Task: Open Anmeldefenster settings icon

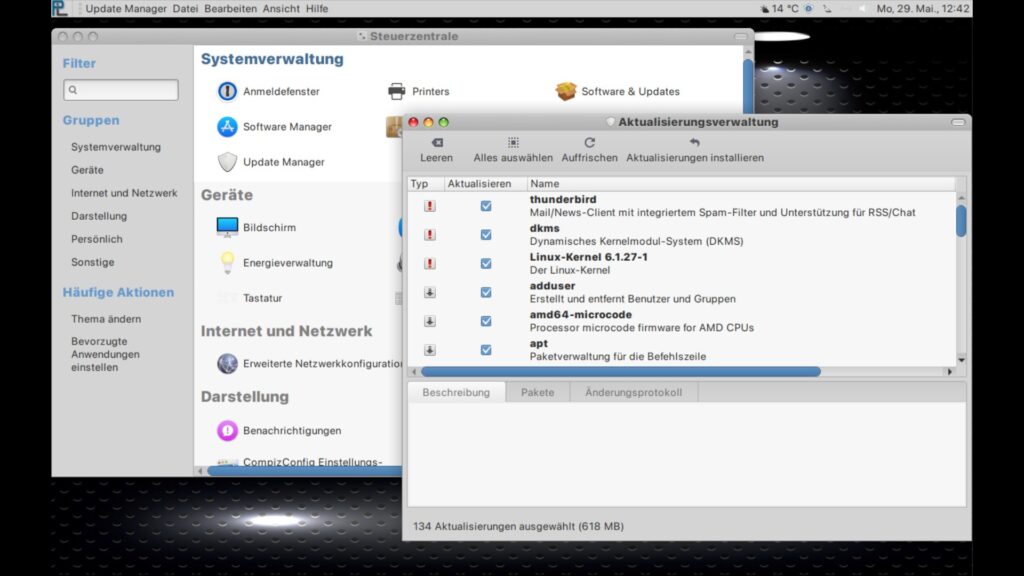Action: pyautogui.click(x=227, y=91)
